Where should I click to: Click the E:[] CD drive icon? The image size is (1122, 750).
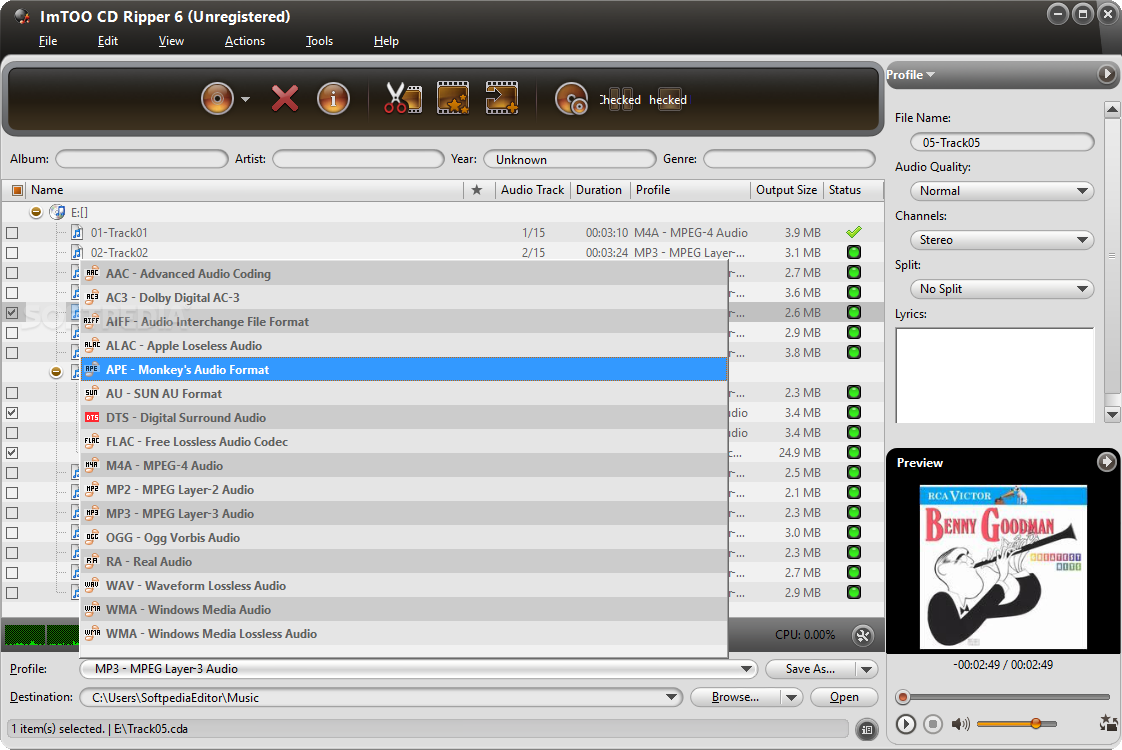(57, 212)
